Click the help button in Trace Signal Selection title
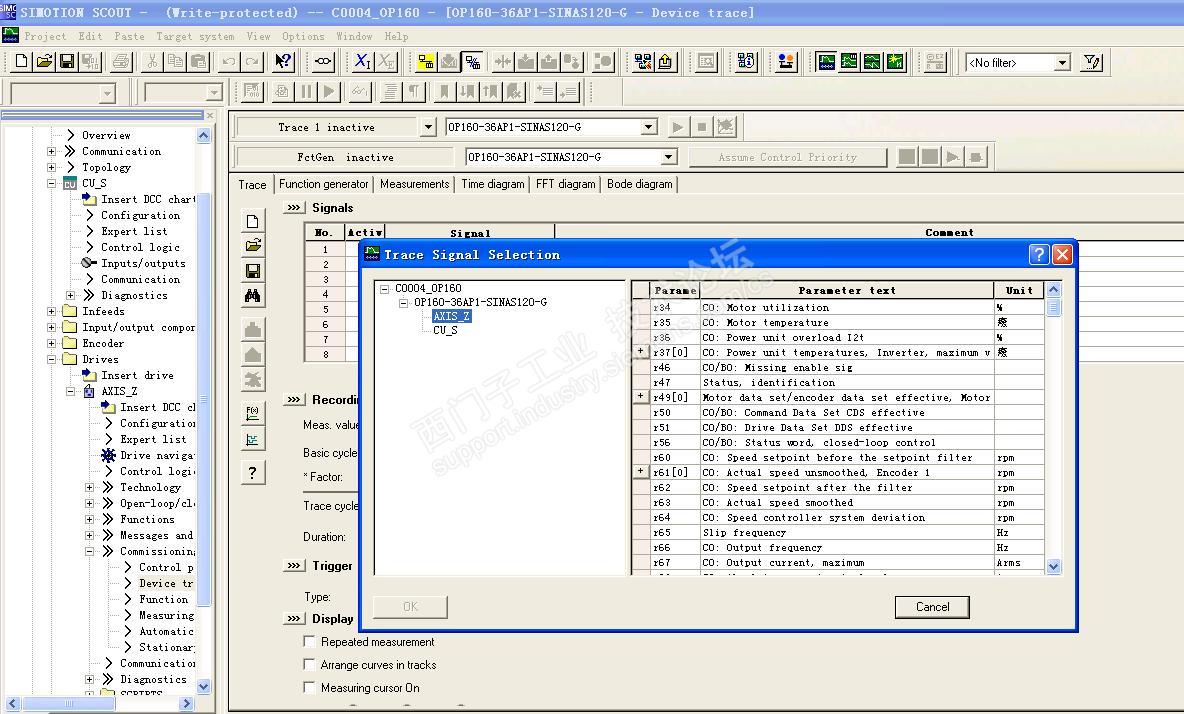1184x714 pixels. click(x=1039, y=254)
